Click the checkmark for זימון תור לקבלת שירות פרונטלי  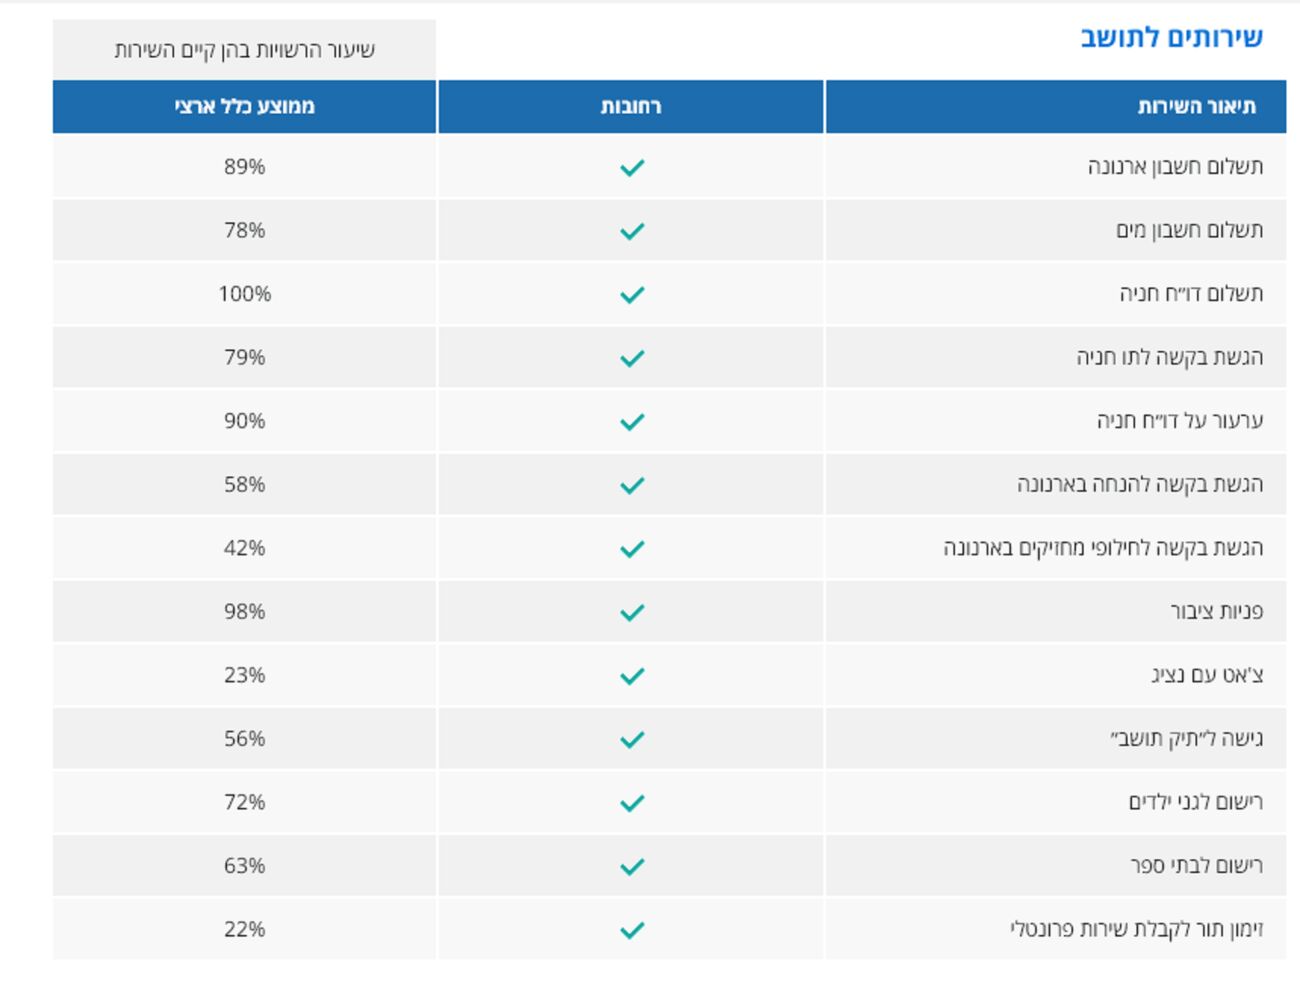click(632, 930)
